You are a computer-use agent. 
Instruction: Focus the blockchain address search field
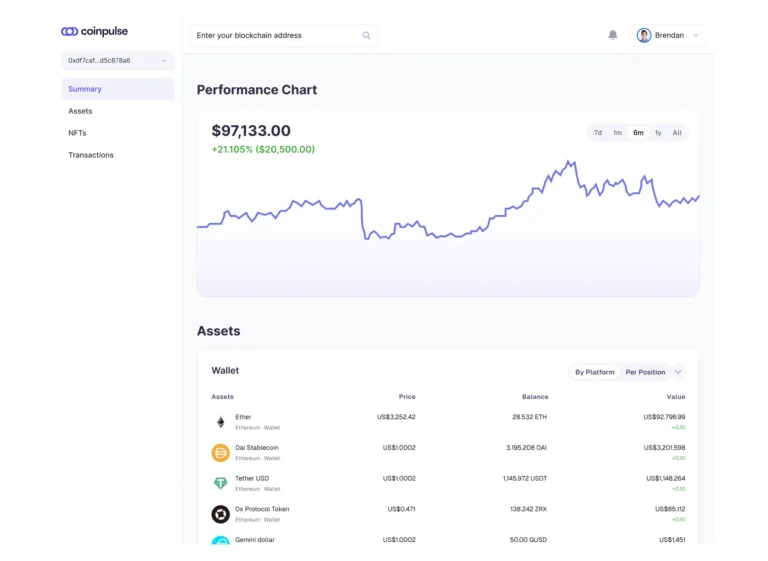(x=283, y=35)
